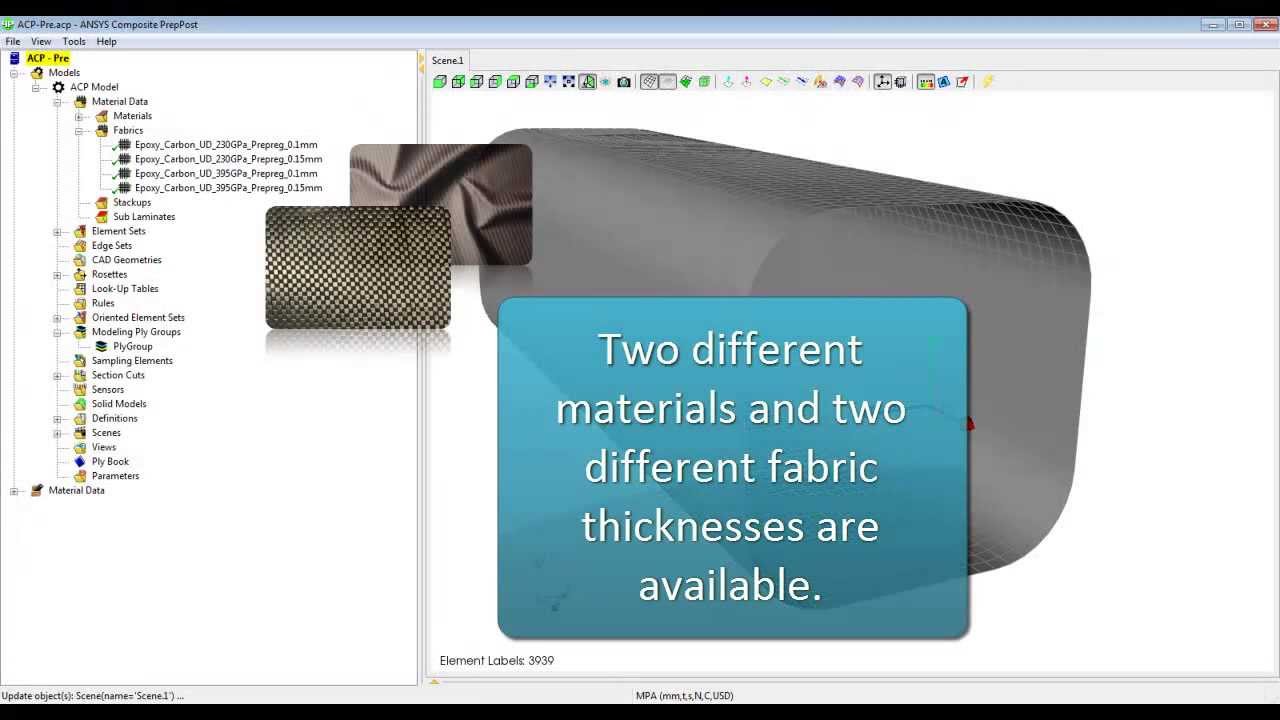Select the ACP - Pre root item
The image size is (1280, 720).
(x=48, y=59)
